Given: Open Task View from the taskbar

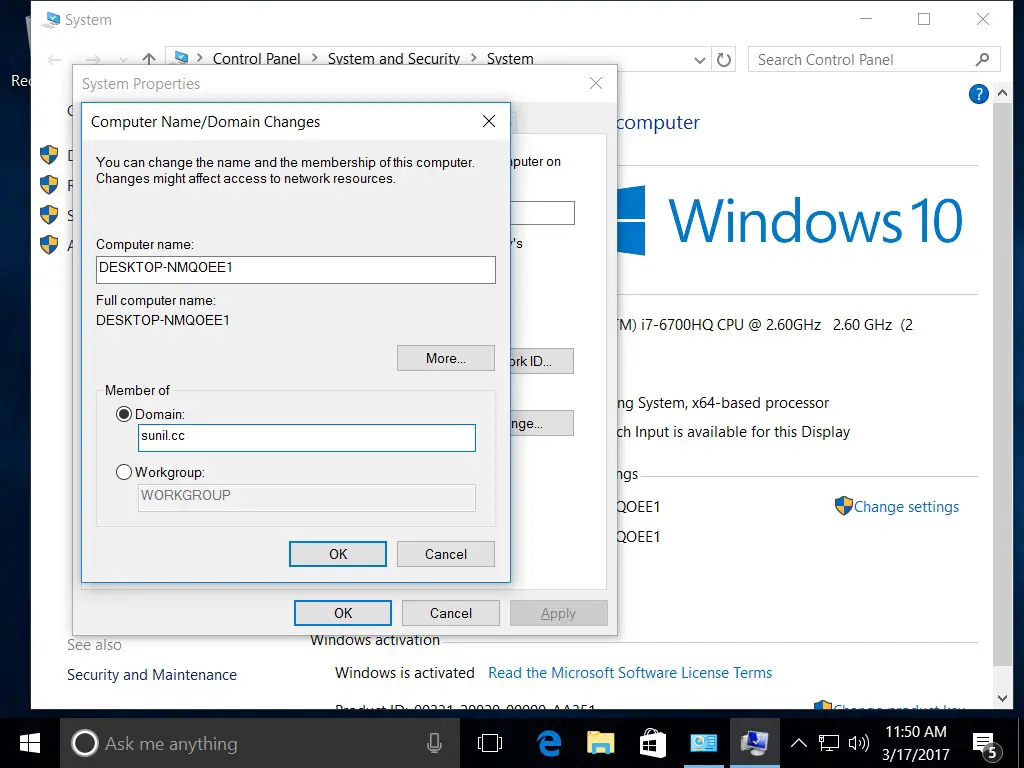Looking at the screenshot, I should click(x=490, y=743).
